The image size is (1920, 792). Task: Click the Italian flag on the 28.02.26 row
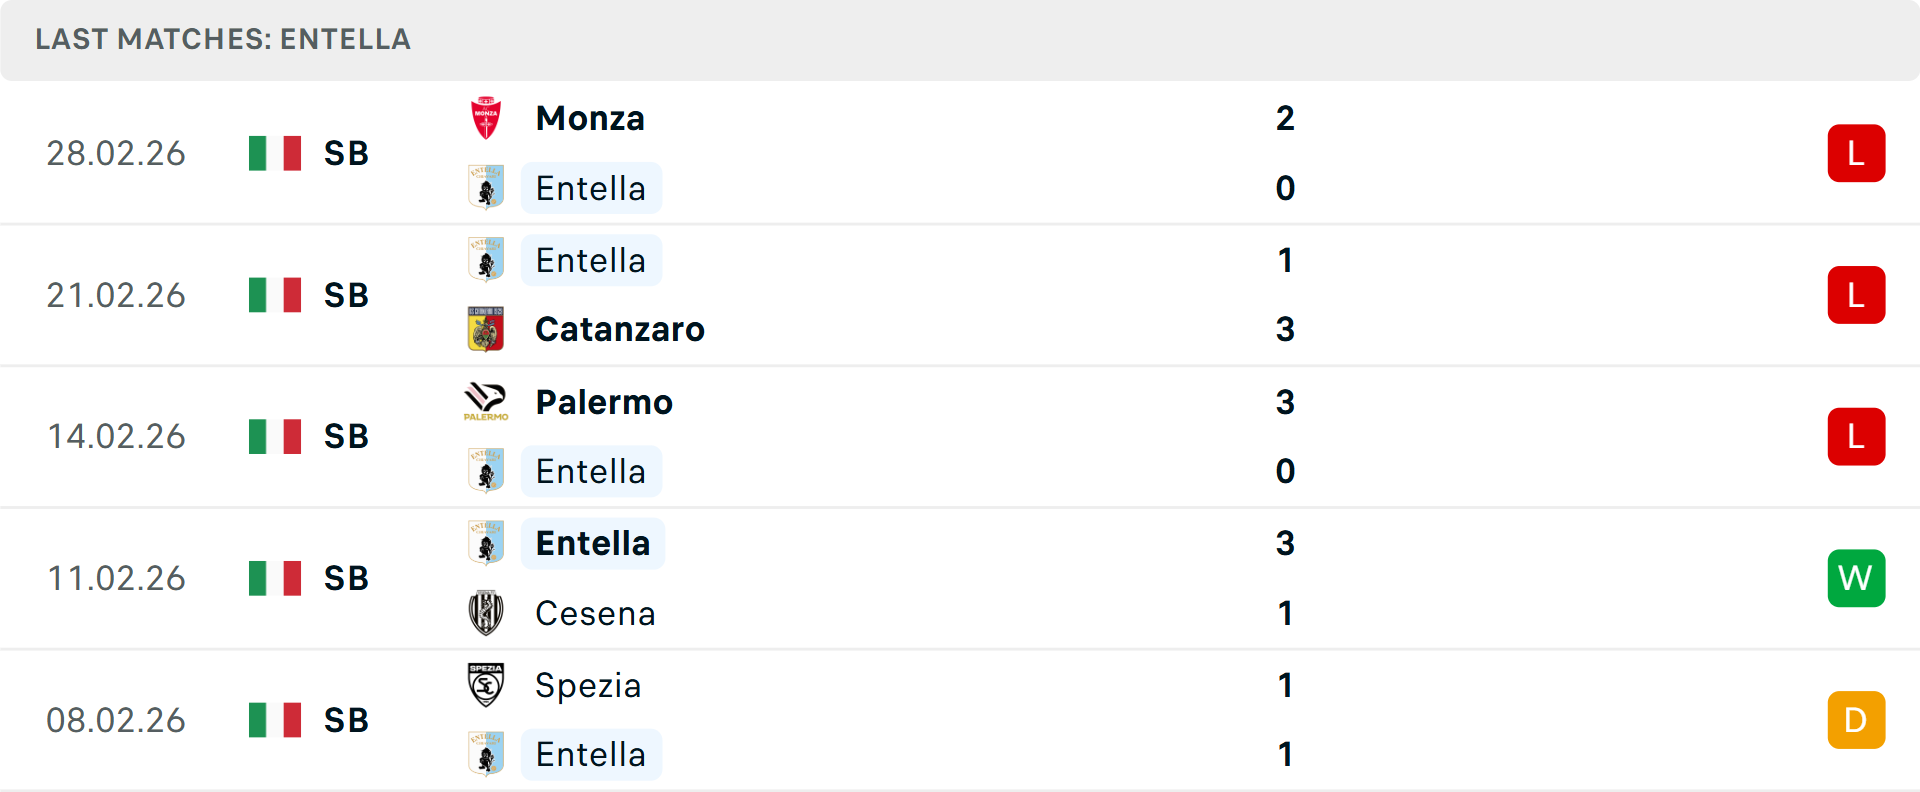pos(275,152)
